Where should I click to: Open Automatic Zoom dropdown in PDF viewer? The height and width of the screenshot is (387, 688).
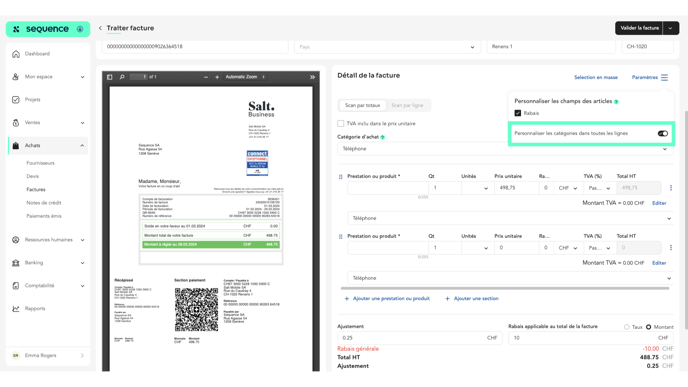(245, 77)
